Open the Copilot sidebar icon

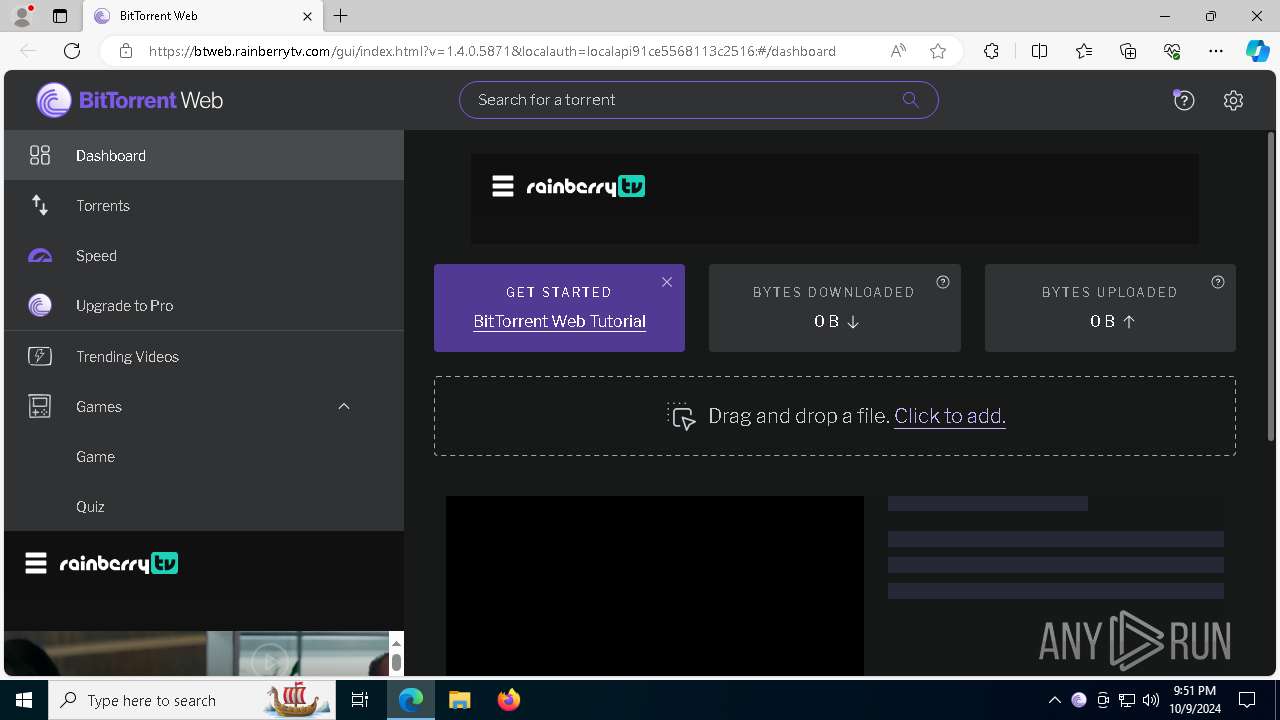pos(1257,51)
